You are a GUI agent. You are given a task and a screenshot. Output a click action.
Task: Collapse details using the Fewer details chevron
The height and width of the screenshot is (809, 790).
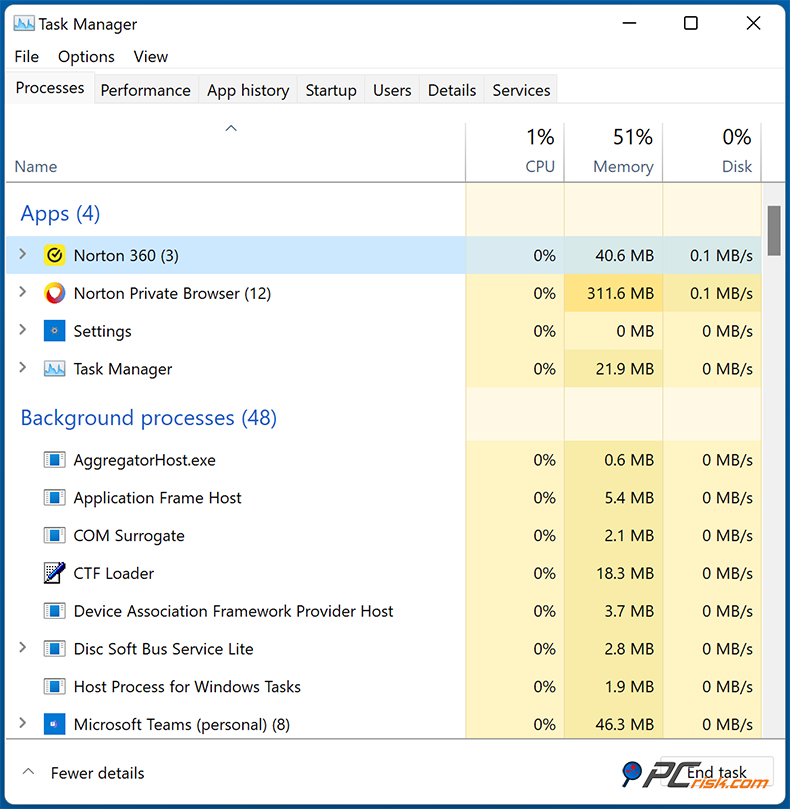(28, 771)
